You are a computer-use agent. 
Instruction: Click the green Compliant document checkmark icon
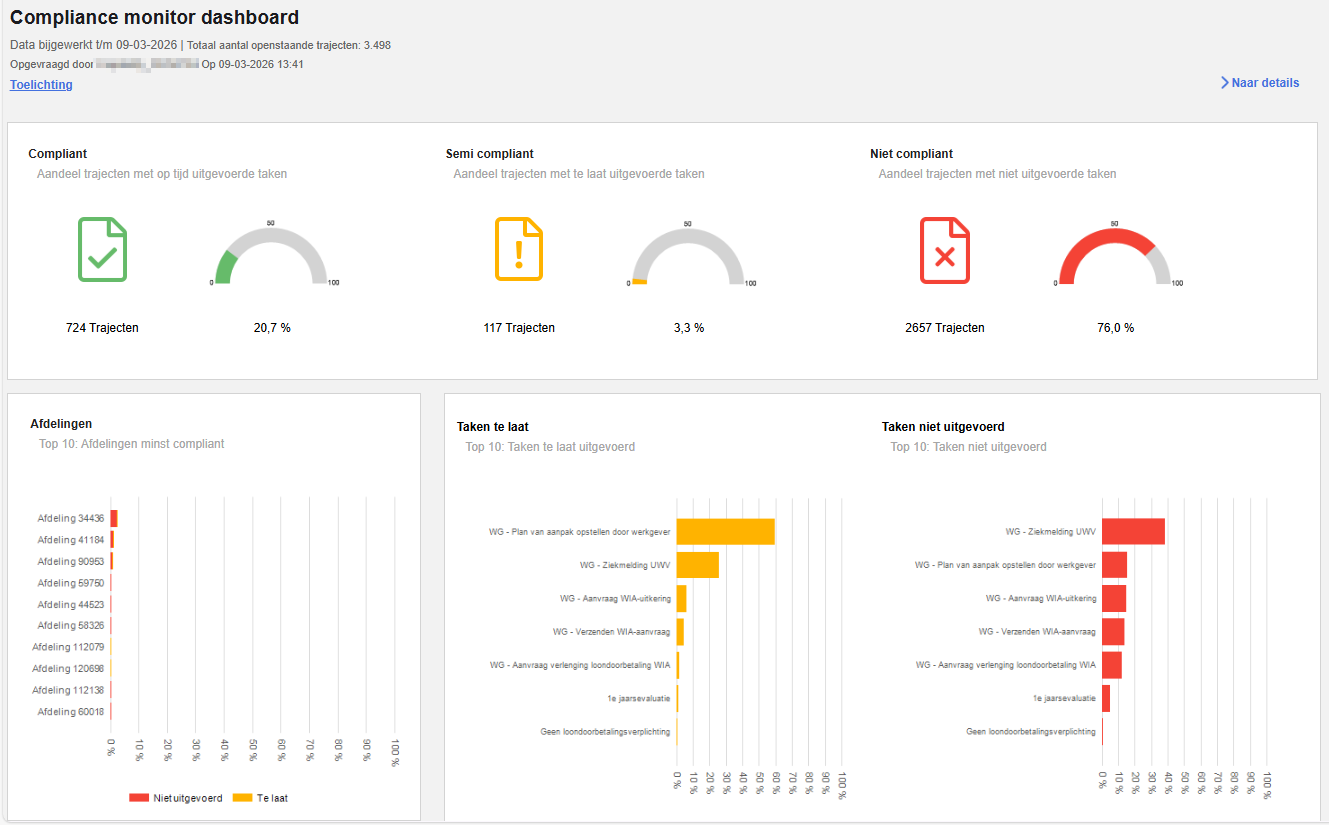103,249
